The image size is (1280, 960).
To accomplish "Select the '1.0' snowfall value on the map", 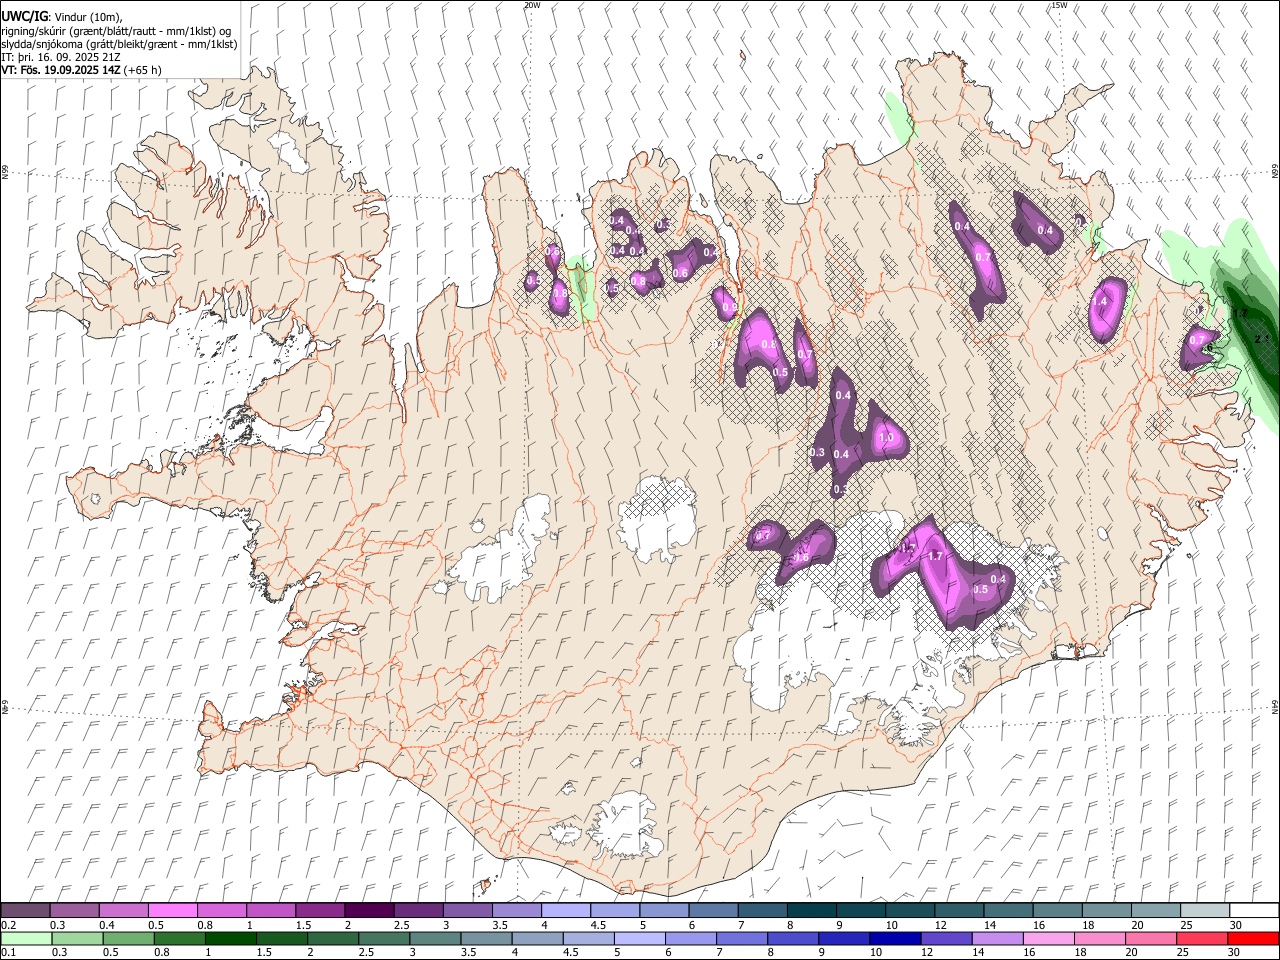I will coord(885,438).
